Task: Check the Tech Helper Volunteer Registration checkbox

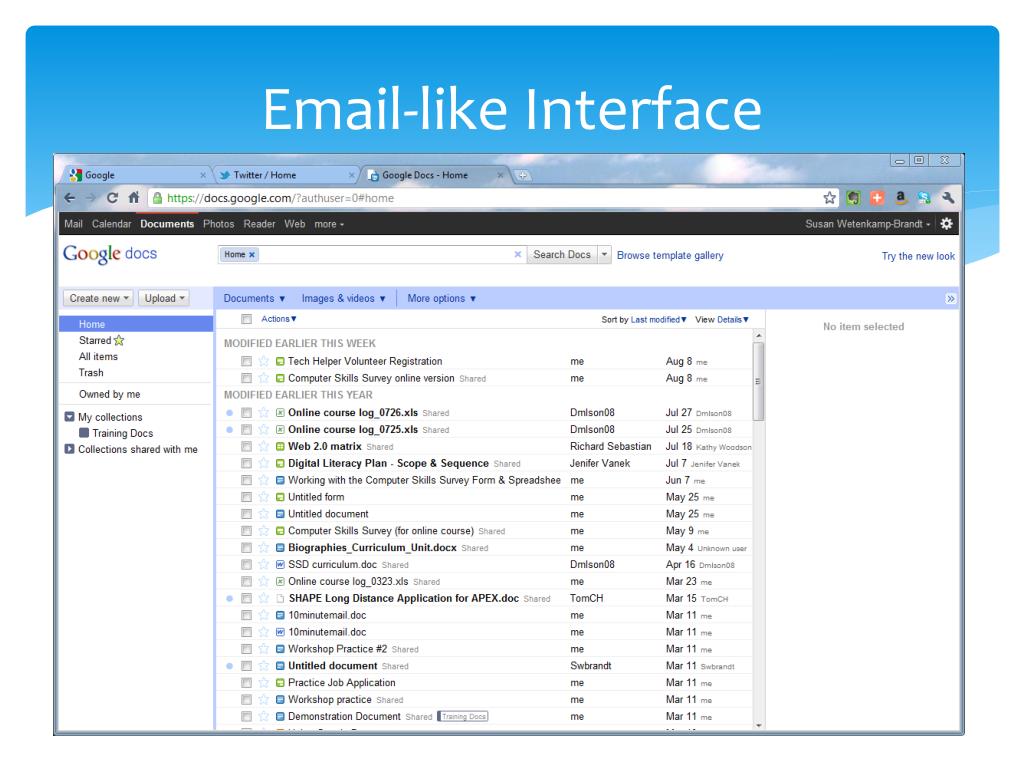Action: pyautogui.click(x=246, y=361)
